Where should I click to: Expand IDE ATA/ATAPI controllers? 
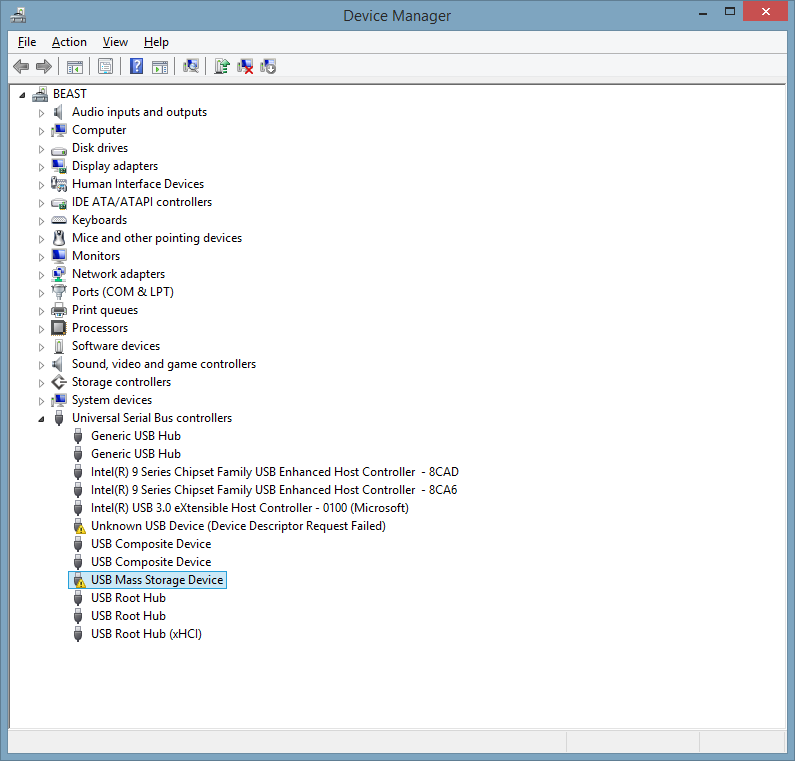pyautogui.click(x=42, y=203)
